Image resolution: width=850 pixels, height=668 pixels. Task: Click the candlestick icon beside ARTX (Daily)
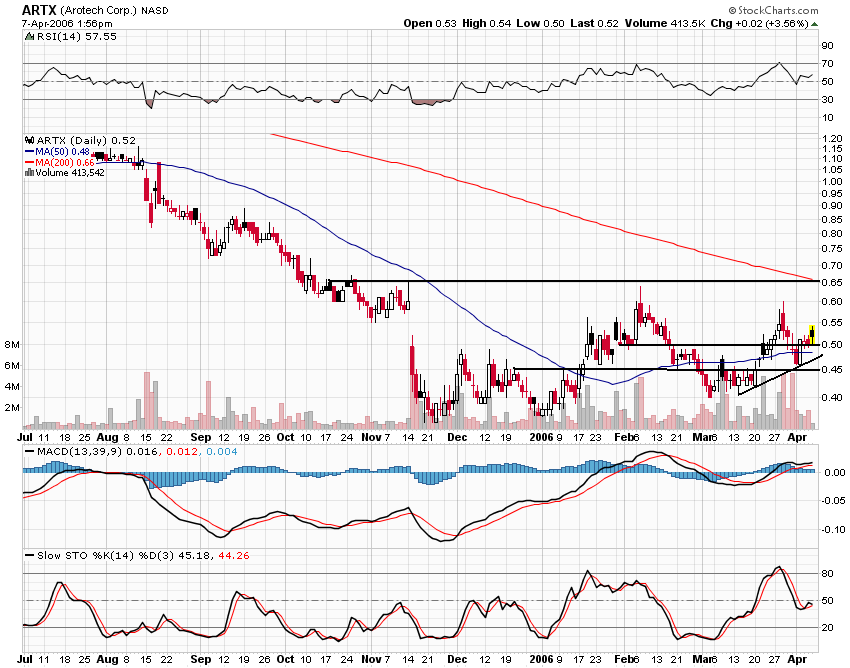(30, 140)
